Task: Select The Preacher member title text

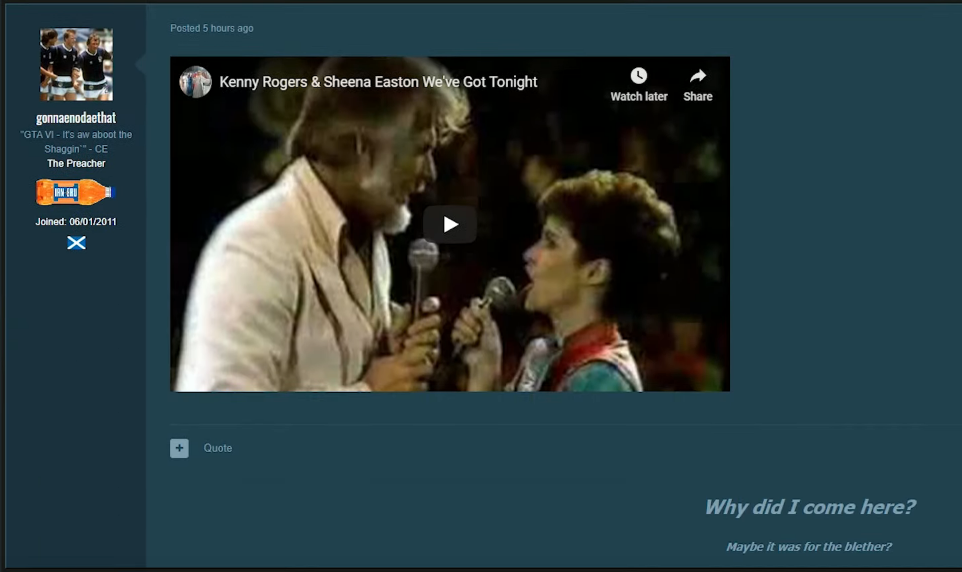Action: pos(76,163)
